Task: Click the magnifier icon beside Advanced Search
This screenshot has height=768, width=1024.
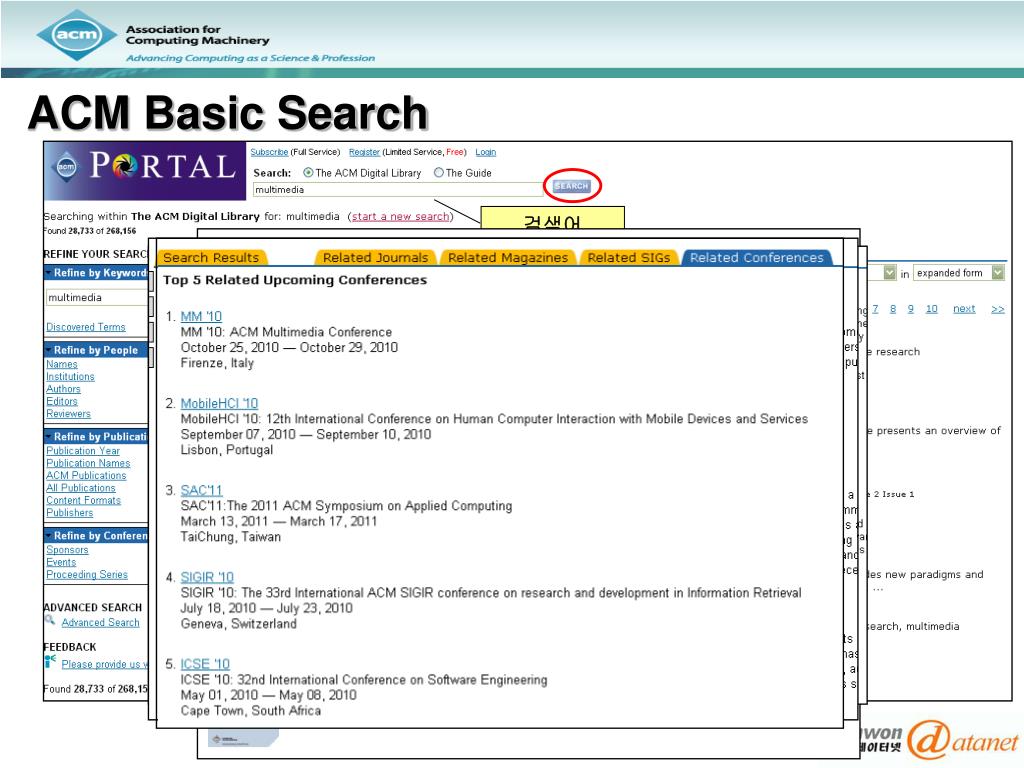Action: pos(50,620)
